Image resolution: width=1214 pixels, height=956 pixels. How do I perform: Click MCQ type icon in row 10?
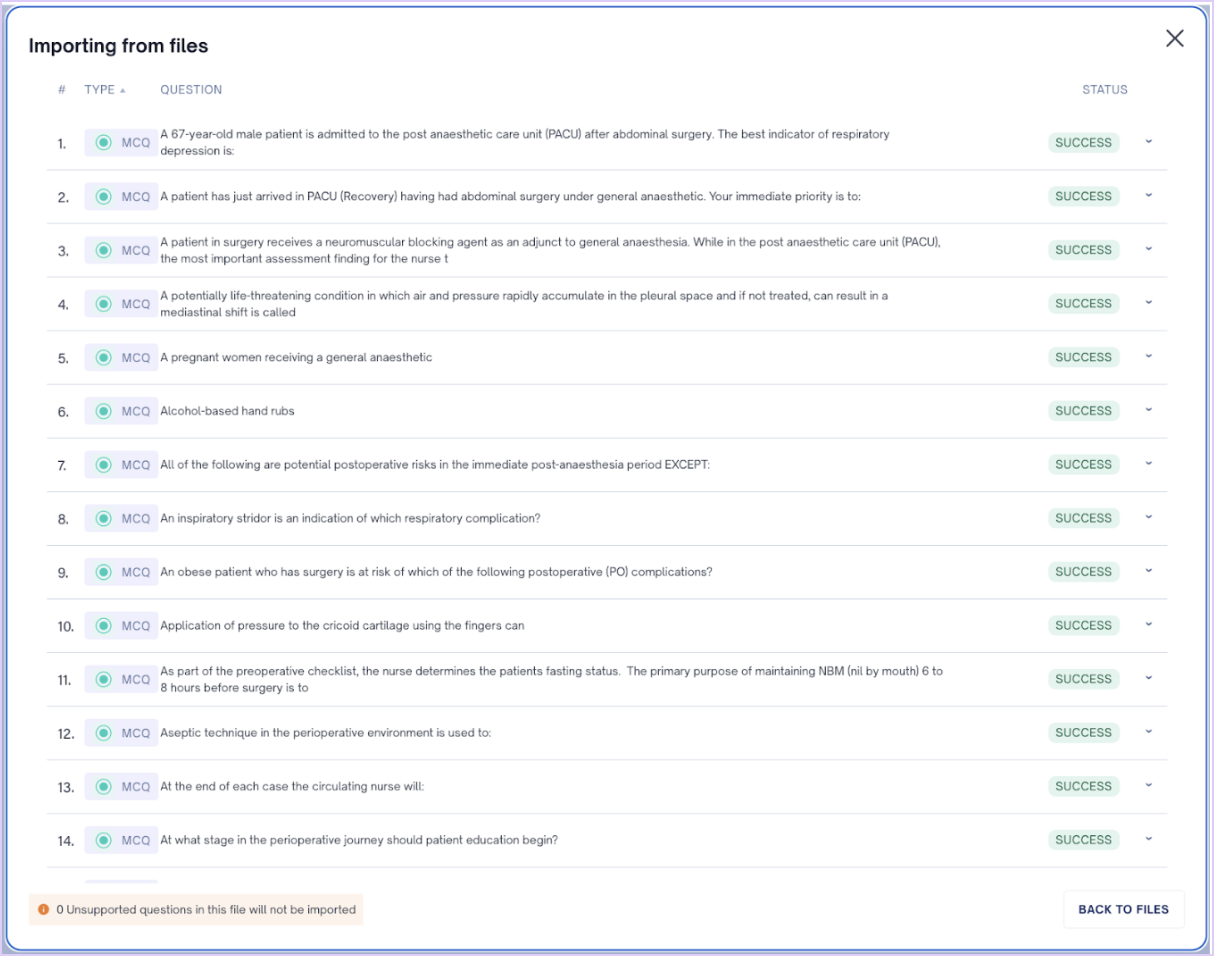(103, 626)
